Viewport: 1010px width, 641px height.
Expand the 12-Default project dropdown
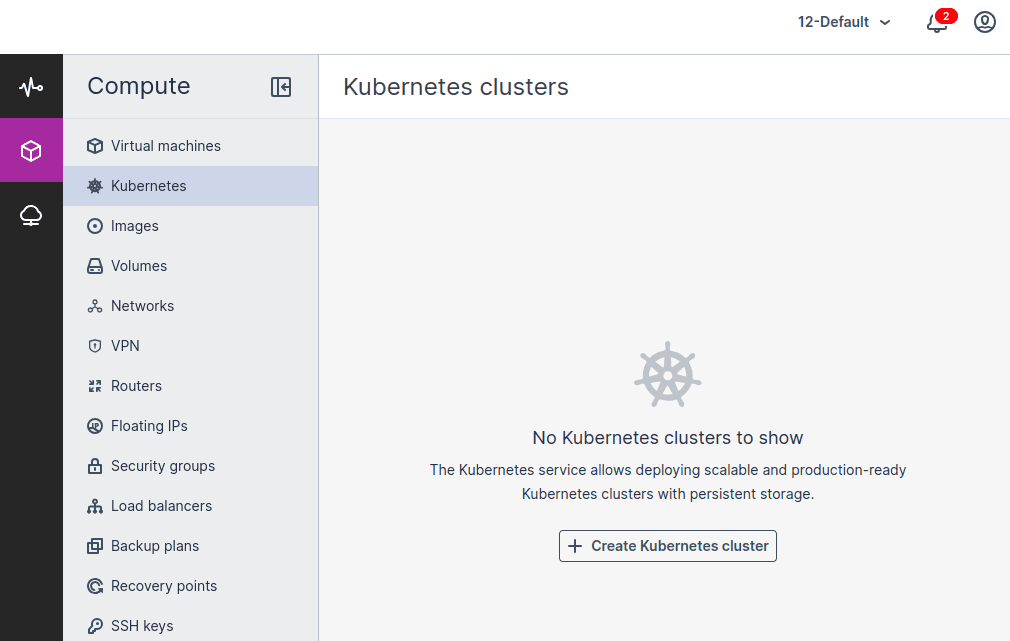(844, 22)
